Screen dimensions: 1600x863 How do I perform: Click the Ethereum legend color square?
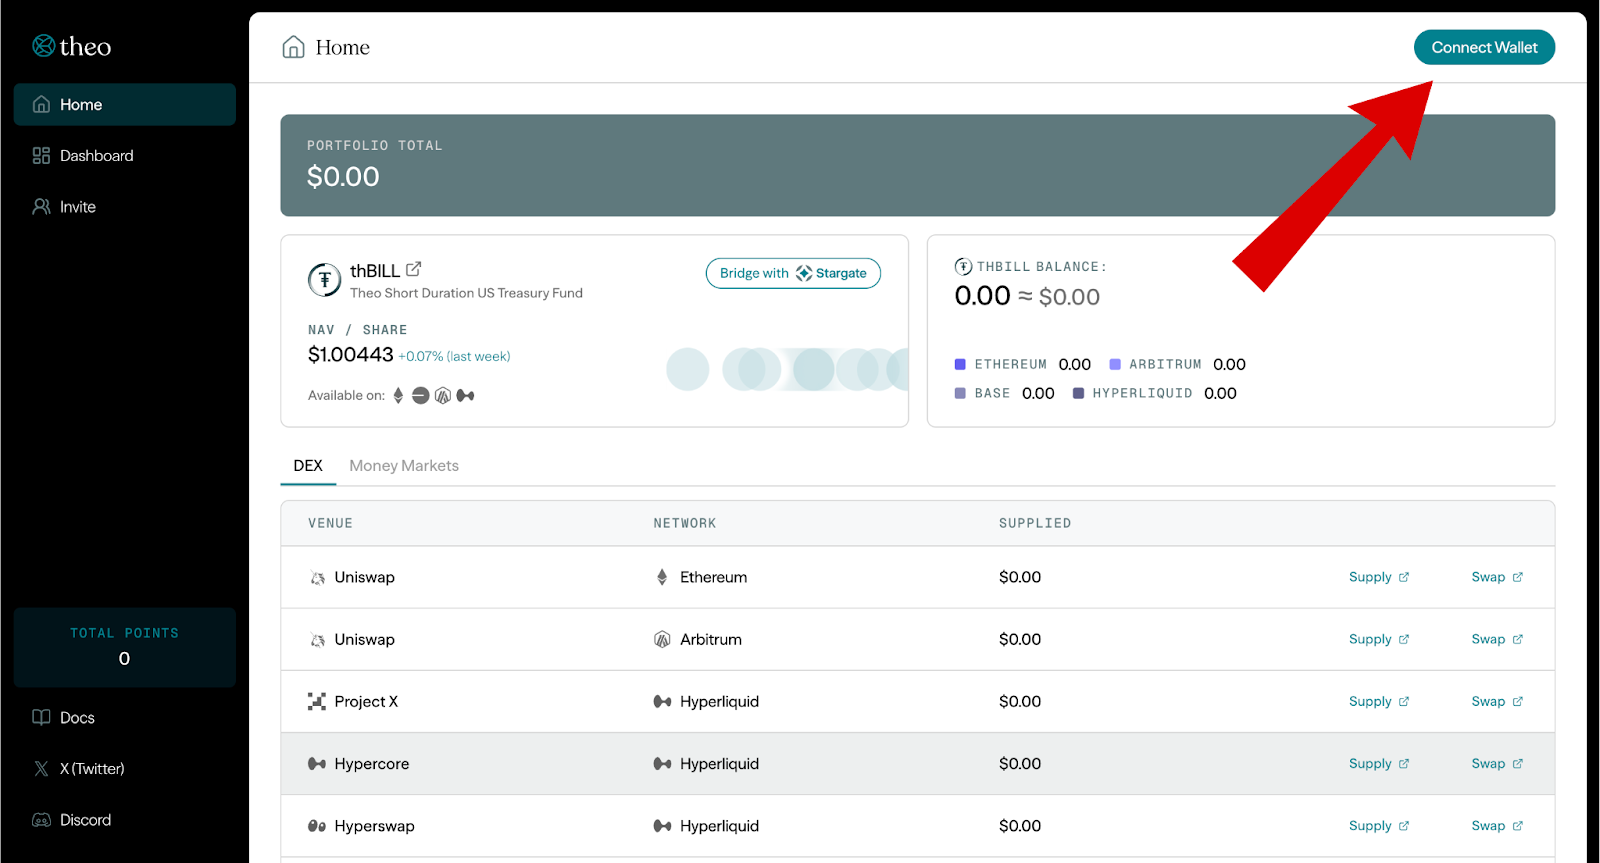(960, 365)
